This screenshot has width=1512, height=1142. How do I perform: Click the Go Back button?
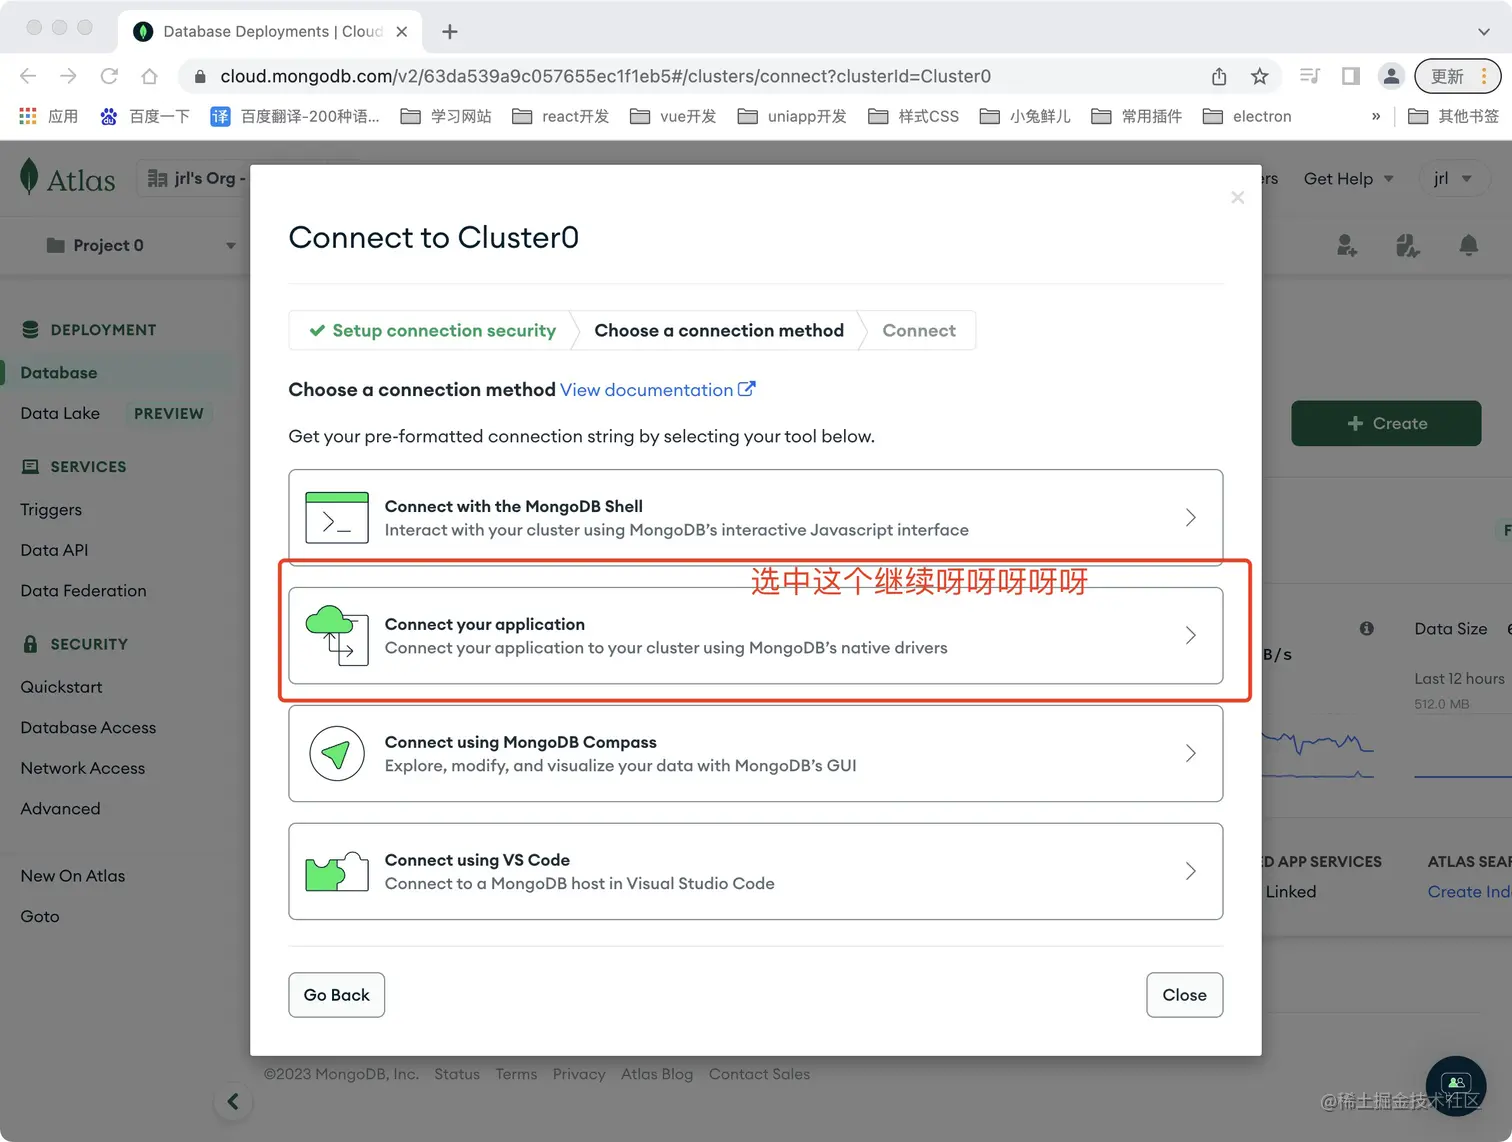pyautogui.click(x=337, y=995)
